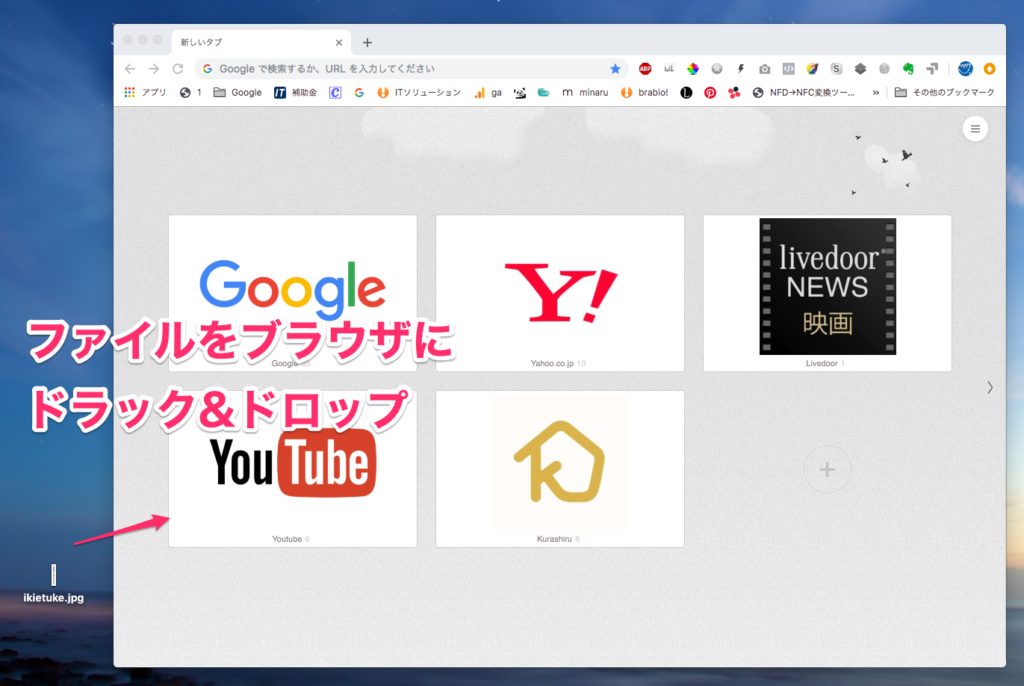The image size is (1024, 686).
Task: Open the Kurashiru speed dial tile
Action: 560,469
